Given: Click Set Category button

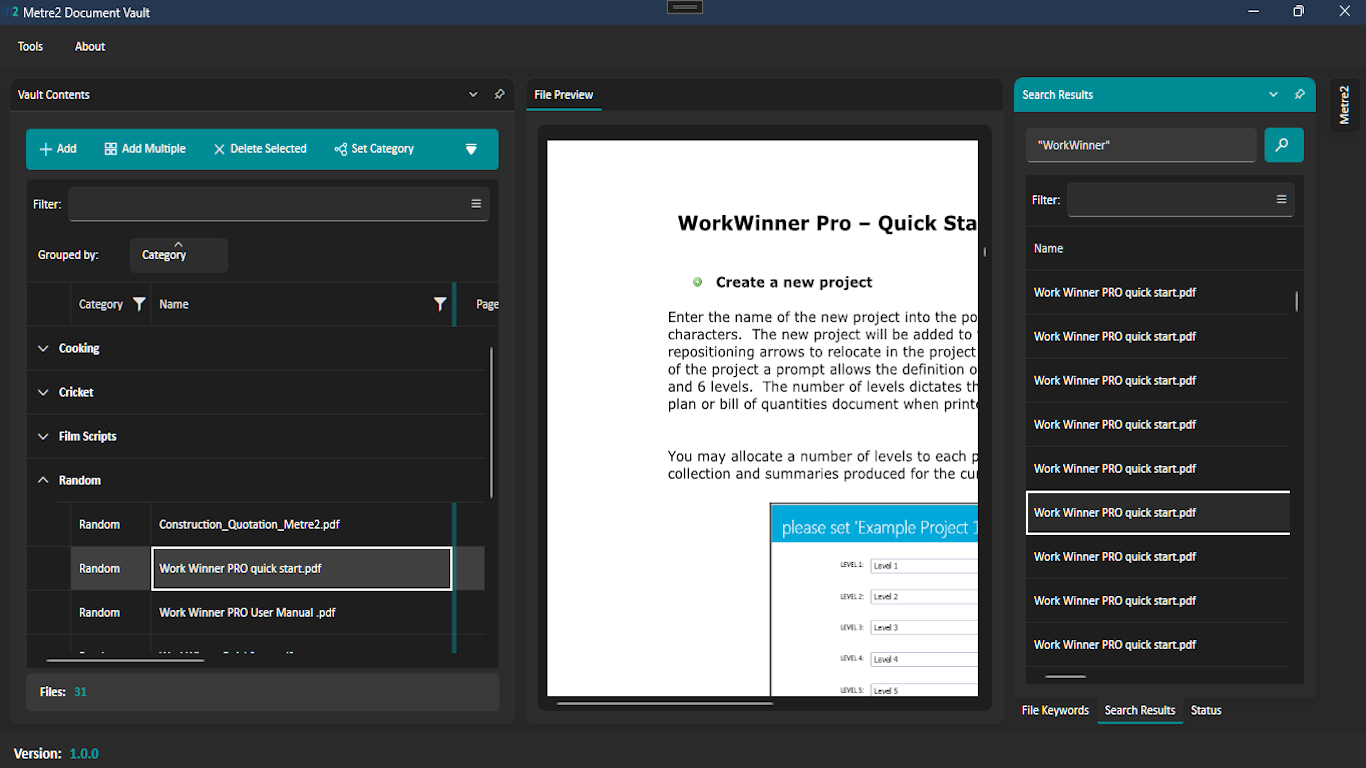Looking at the screenshot, I should pos(374,149).
